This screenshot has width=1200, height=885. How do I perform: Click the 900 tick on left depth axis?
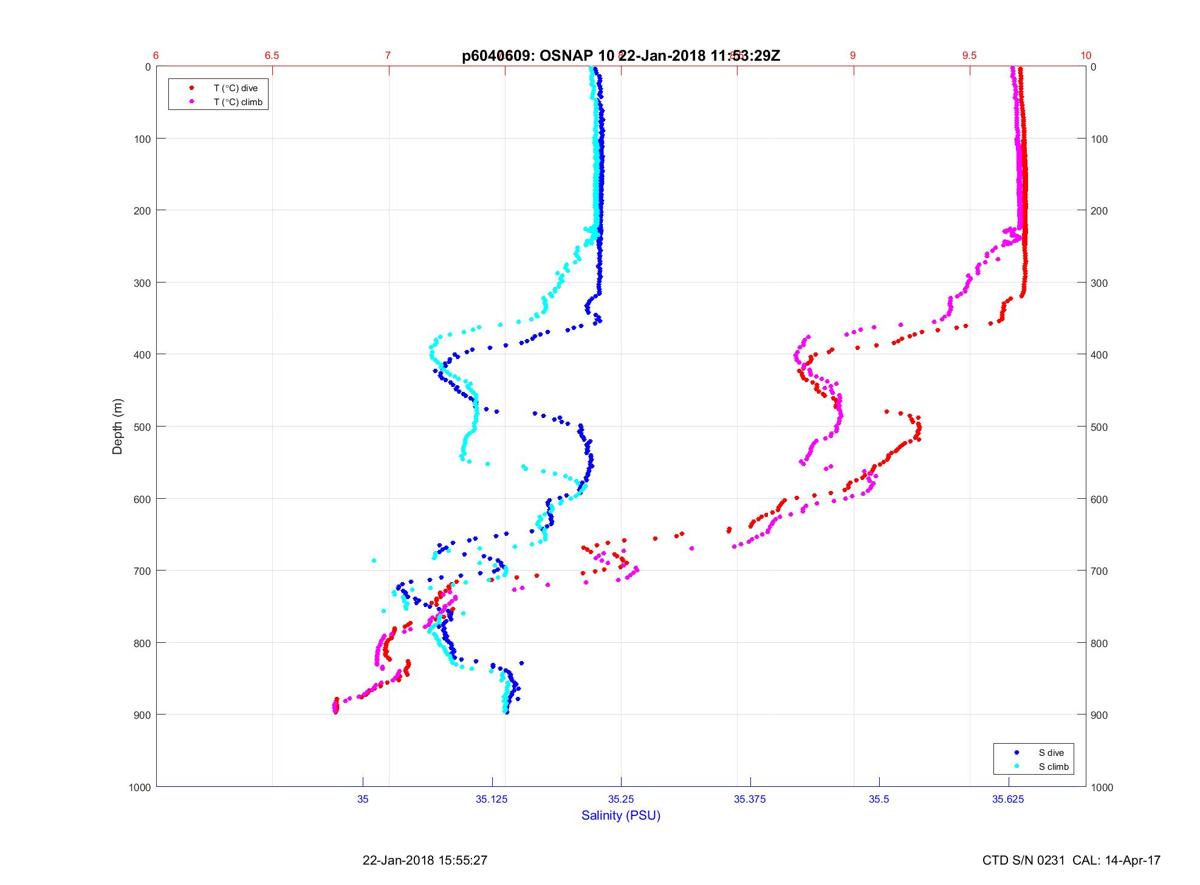[x=141, y=715]
